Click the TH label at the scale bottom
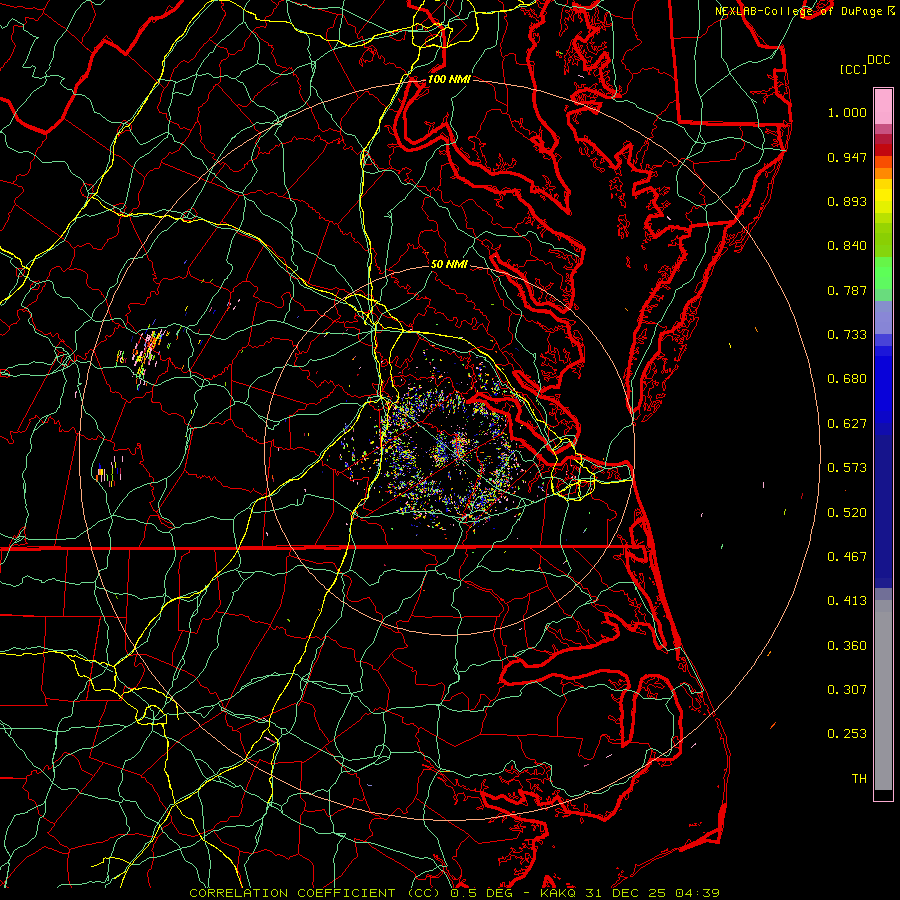Image resolution: width=900 pixels, height=900 pixels. (859, 779)
